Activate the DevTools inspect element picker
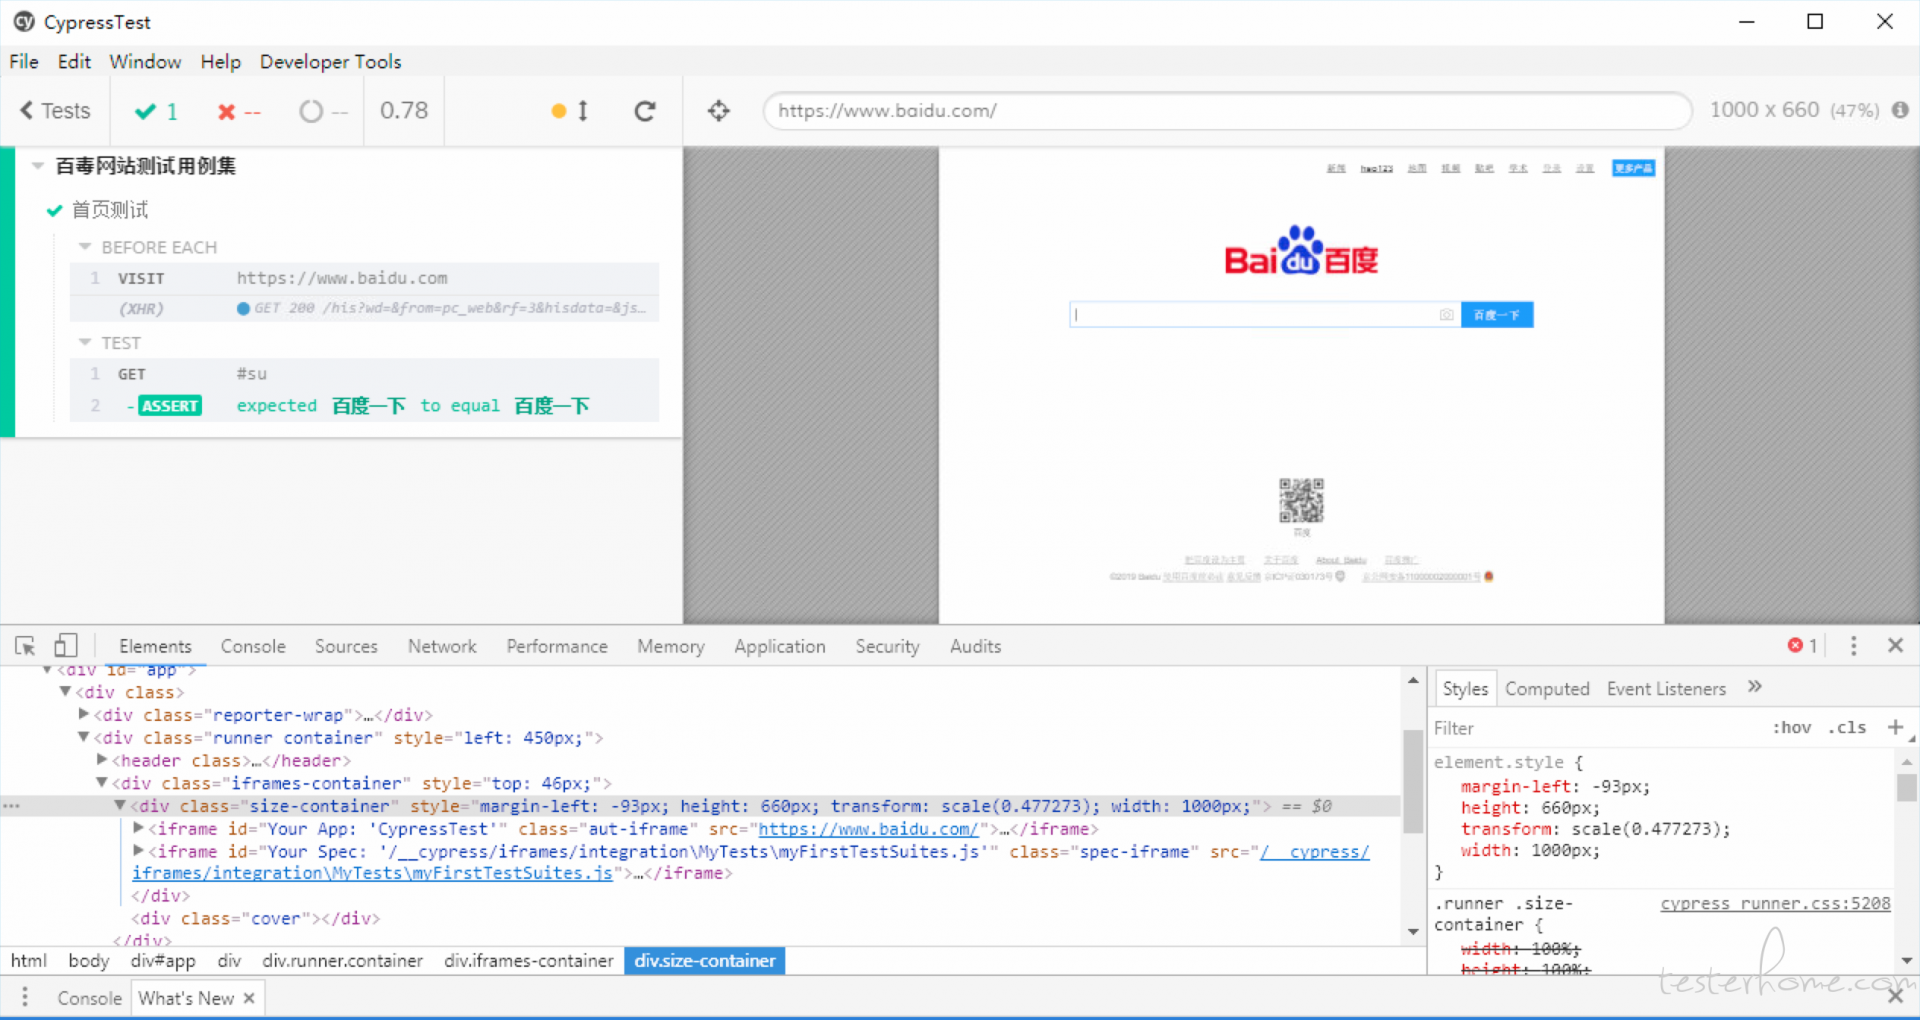Screen dimensions: 1920x1020 coord(26,646)
